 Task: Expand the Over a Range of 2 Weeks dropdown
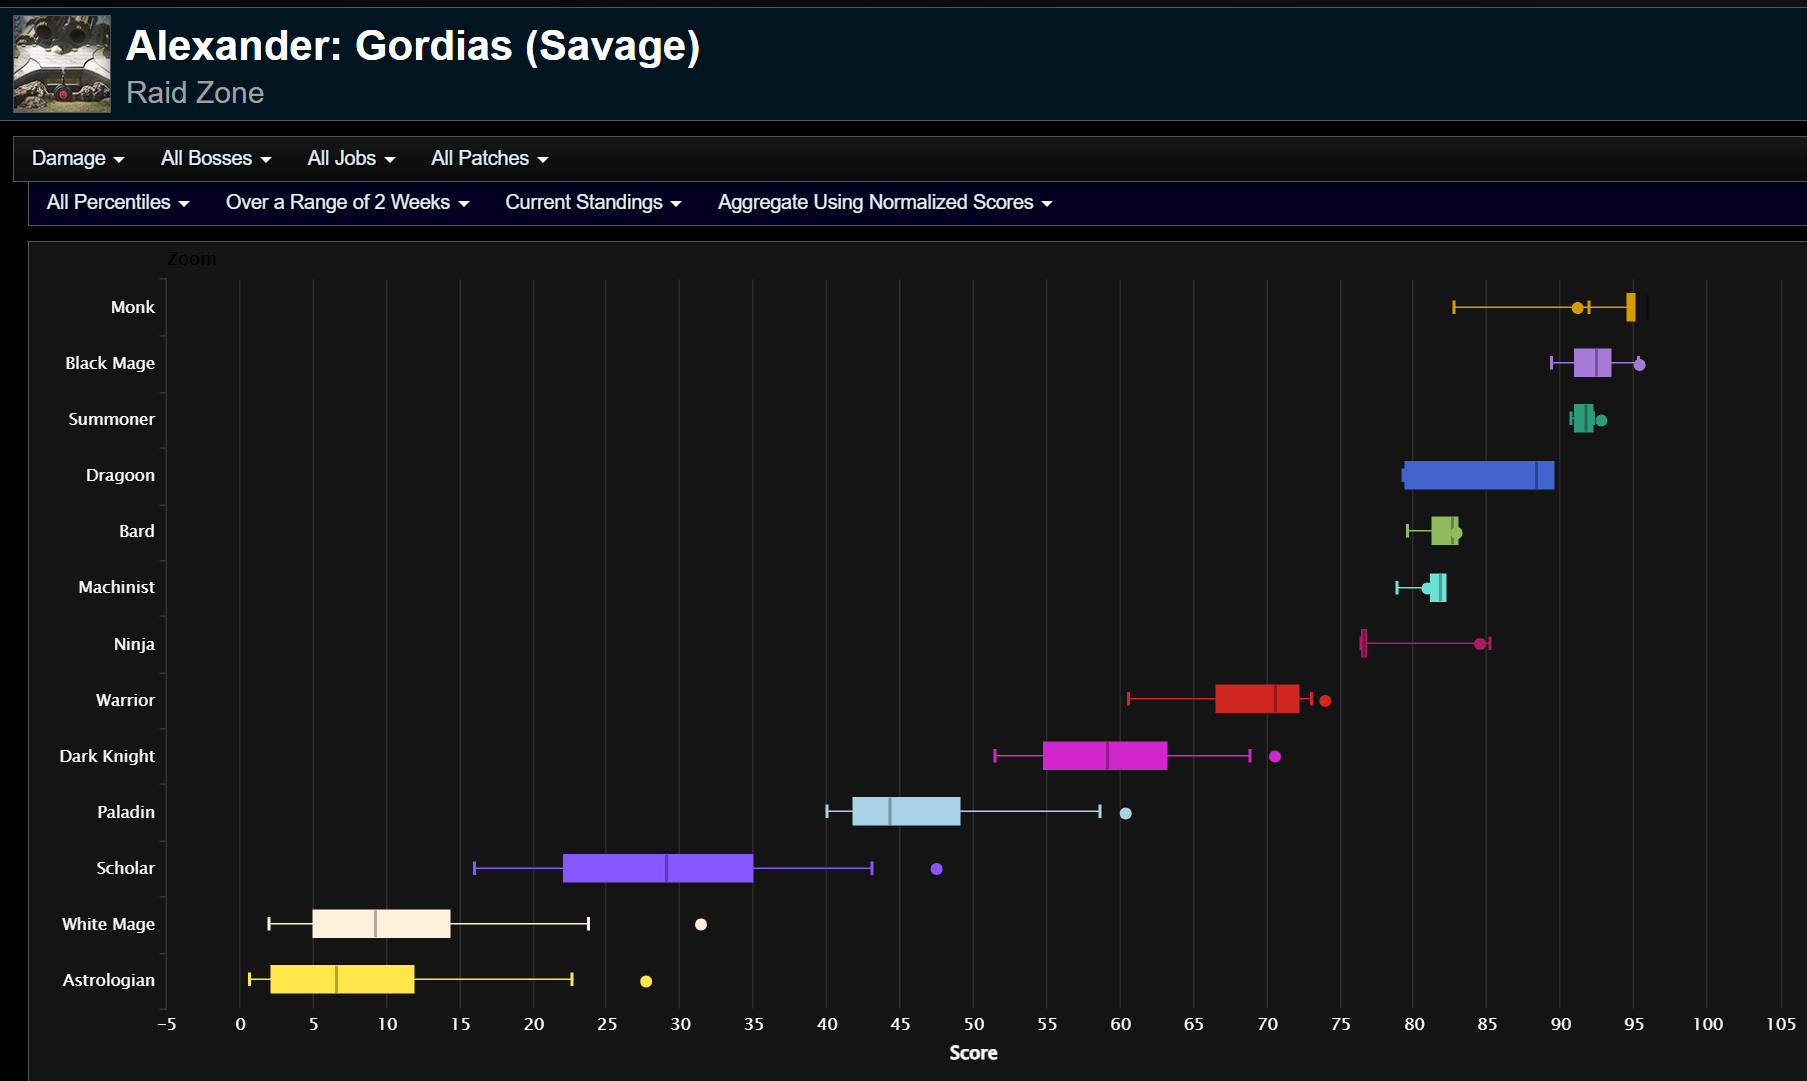[x=347, y=202]
